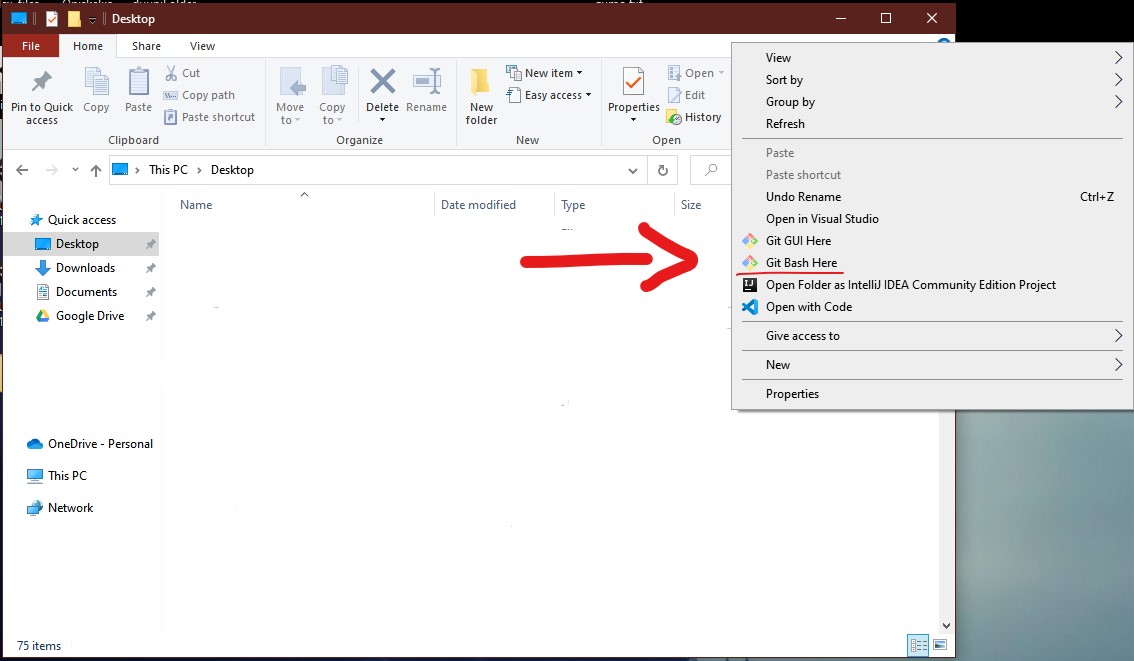Click the Date modified column header
This screenshot has height=661, width=1134.
point(478,205)
